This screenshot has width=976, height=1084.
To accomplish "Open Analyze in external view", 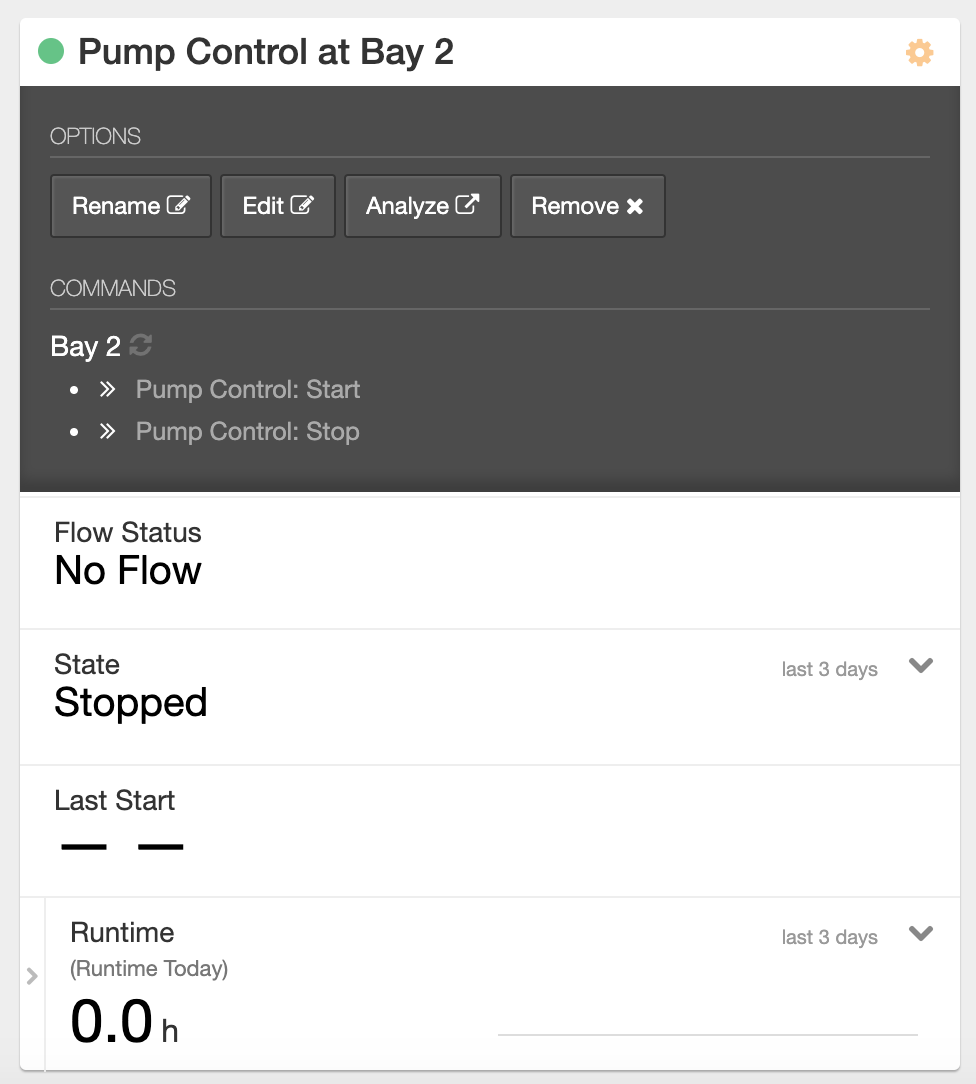I will click(422, 206).
